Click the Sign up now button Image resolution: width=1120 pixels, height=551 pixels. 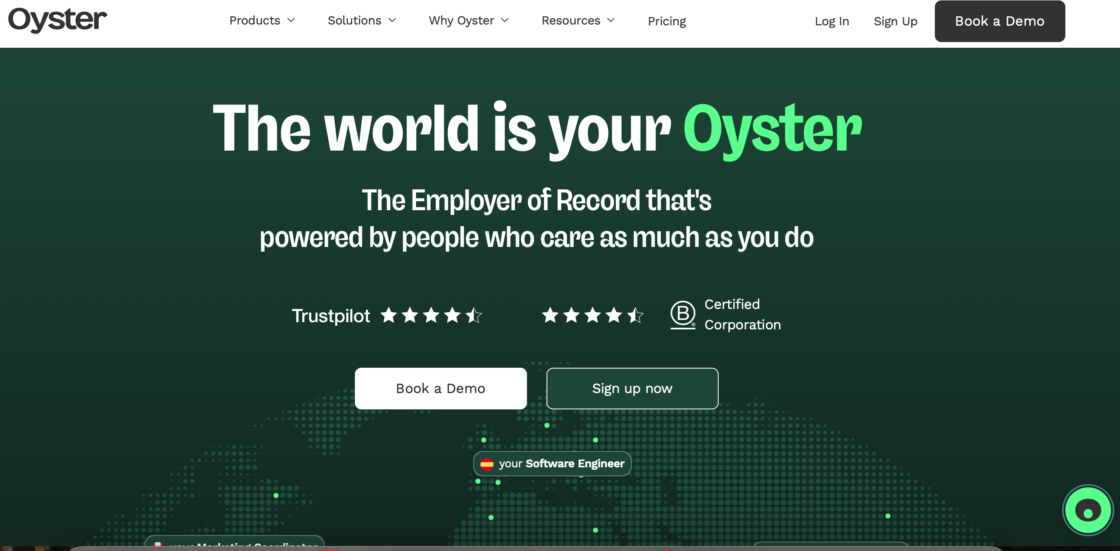click(632, 389)
